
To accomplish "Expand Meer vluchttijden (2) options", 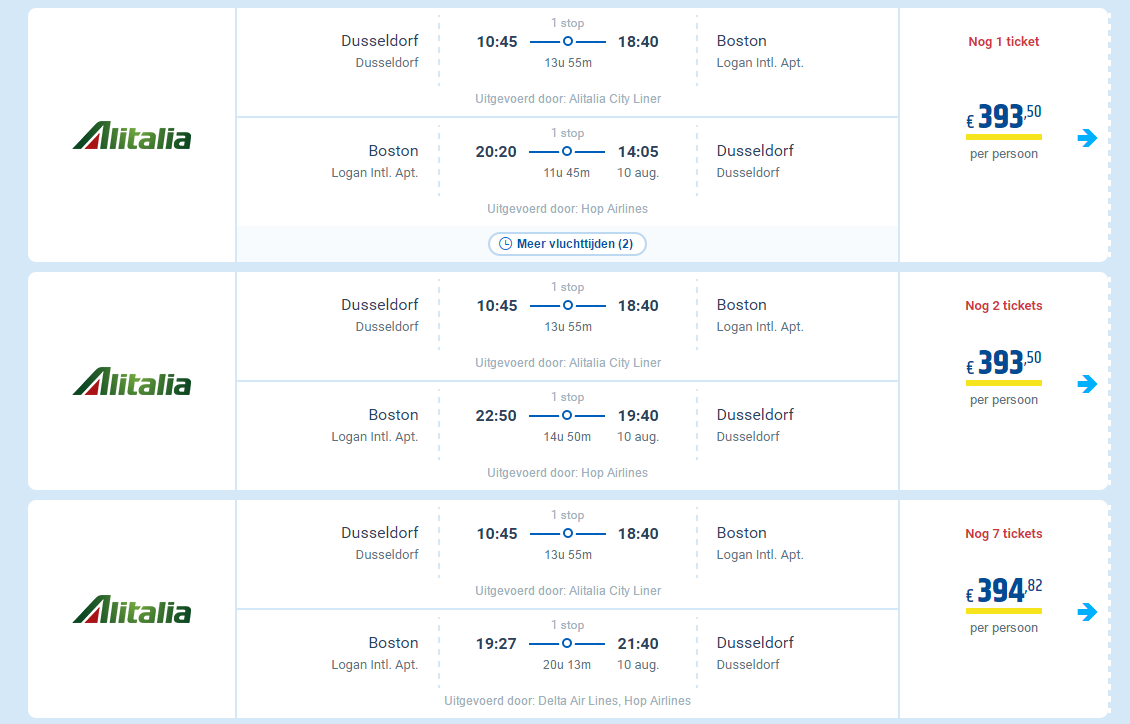I will click(x=567, y=243).
